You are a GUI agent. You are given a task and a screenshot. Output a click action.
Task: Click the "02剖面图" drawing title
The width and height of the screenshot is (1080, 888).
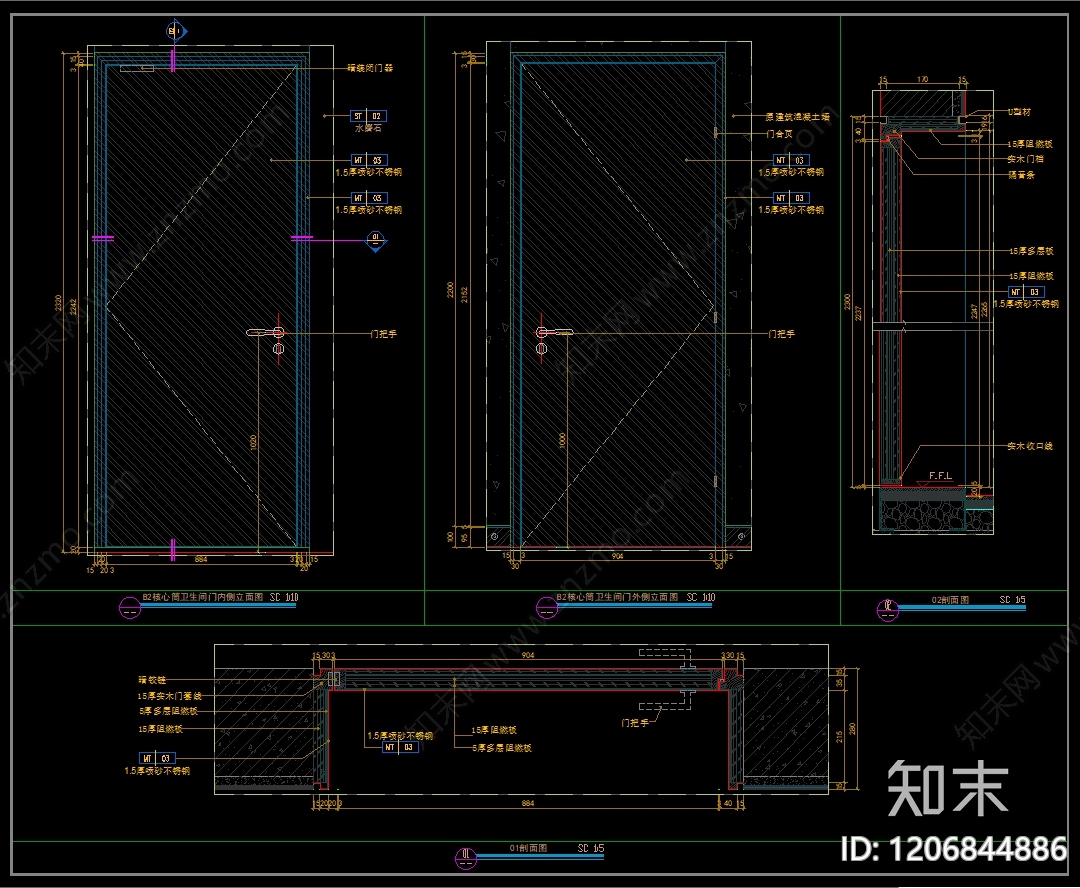coord(951,600)
